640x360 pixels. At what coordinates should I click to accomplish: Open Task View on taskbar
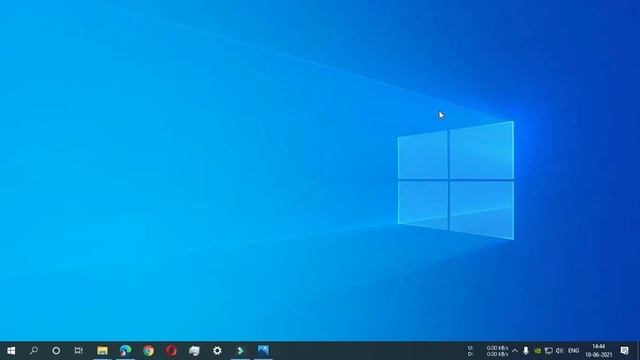[x=79, y=351]
